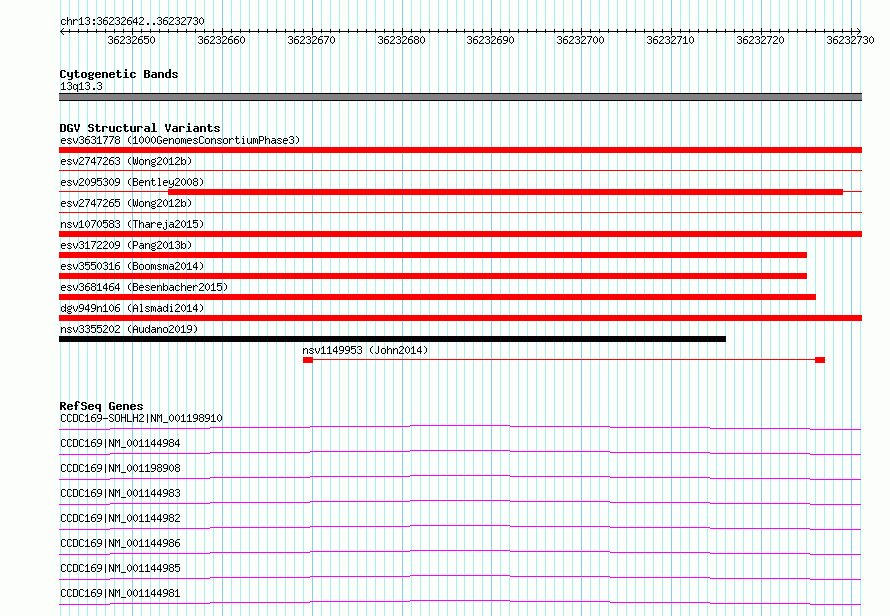Click ruler position 36232730
This screenshot has height=616, width=890.
coord(850,40)
